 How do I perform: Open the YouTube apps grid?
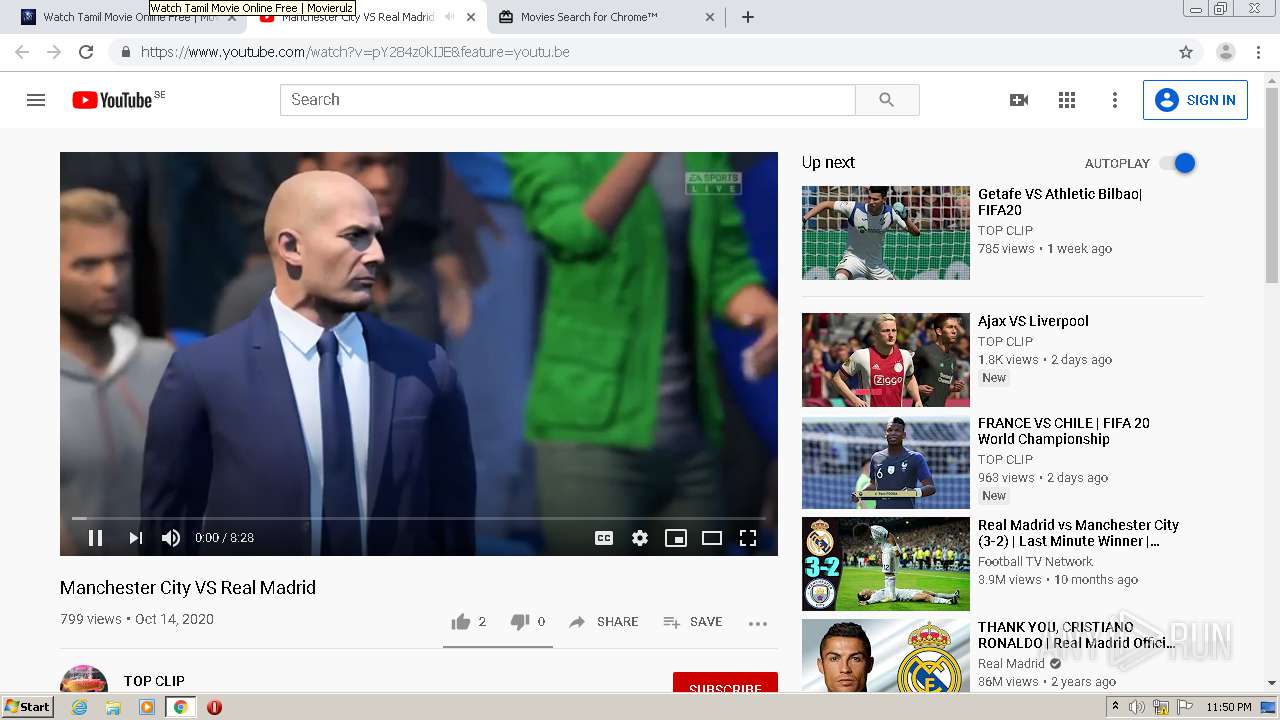tap(1067, 100)
